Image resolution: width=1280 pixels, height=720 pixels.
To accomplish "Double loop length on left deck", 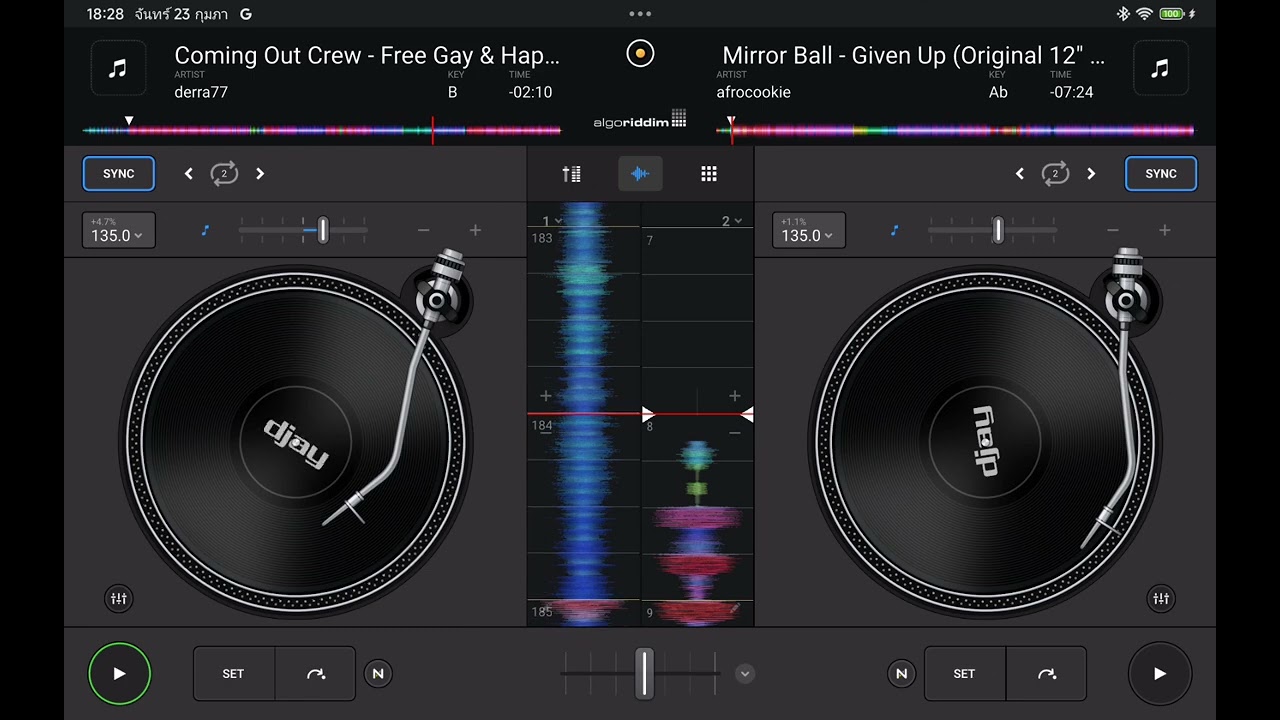I will pyautogui.click(x=260, y=174).
